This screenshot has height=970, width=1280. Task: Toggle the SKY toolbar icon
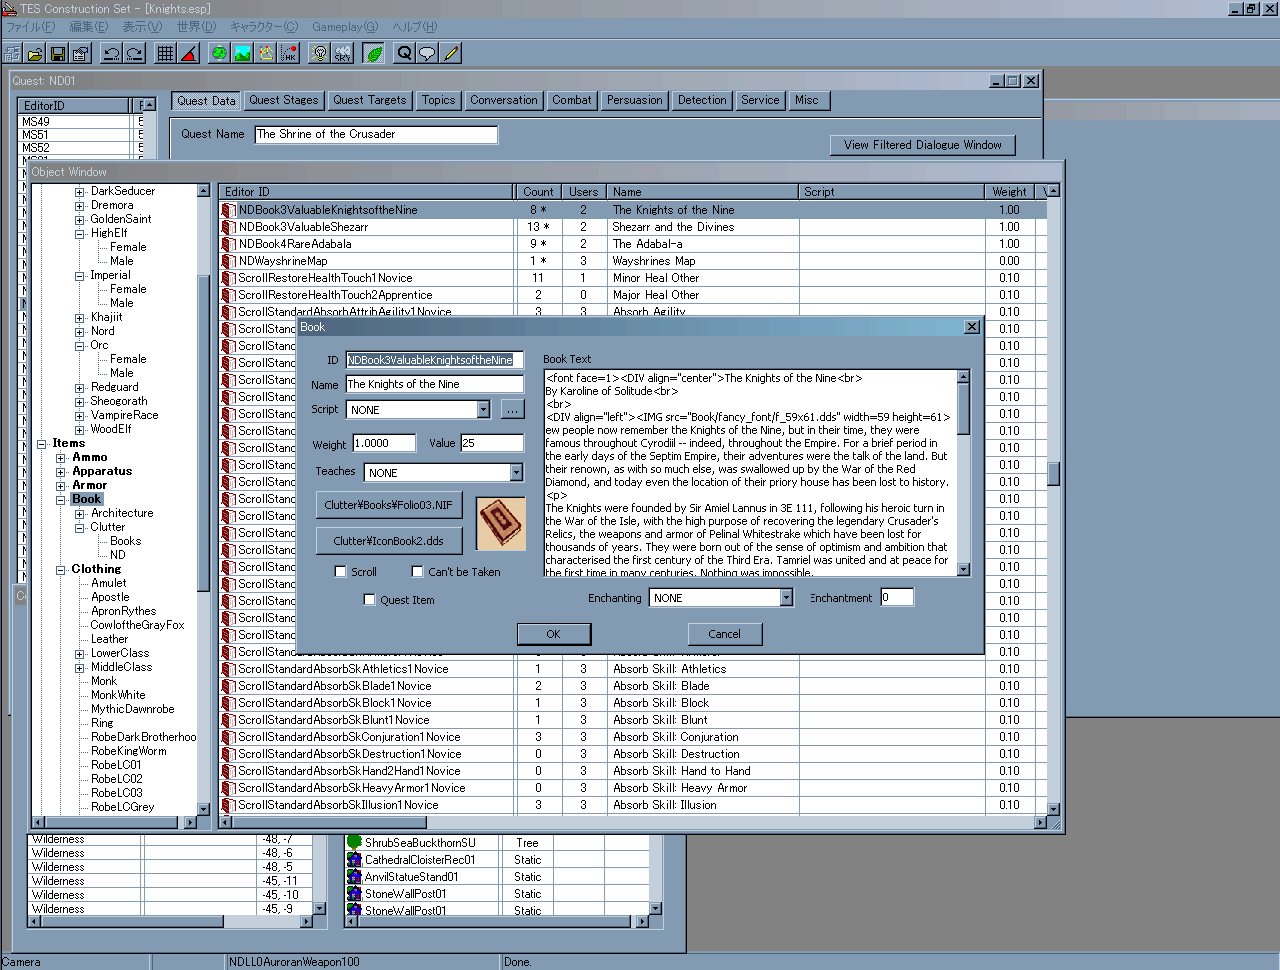click(343, 53)
